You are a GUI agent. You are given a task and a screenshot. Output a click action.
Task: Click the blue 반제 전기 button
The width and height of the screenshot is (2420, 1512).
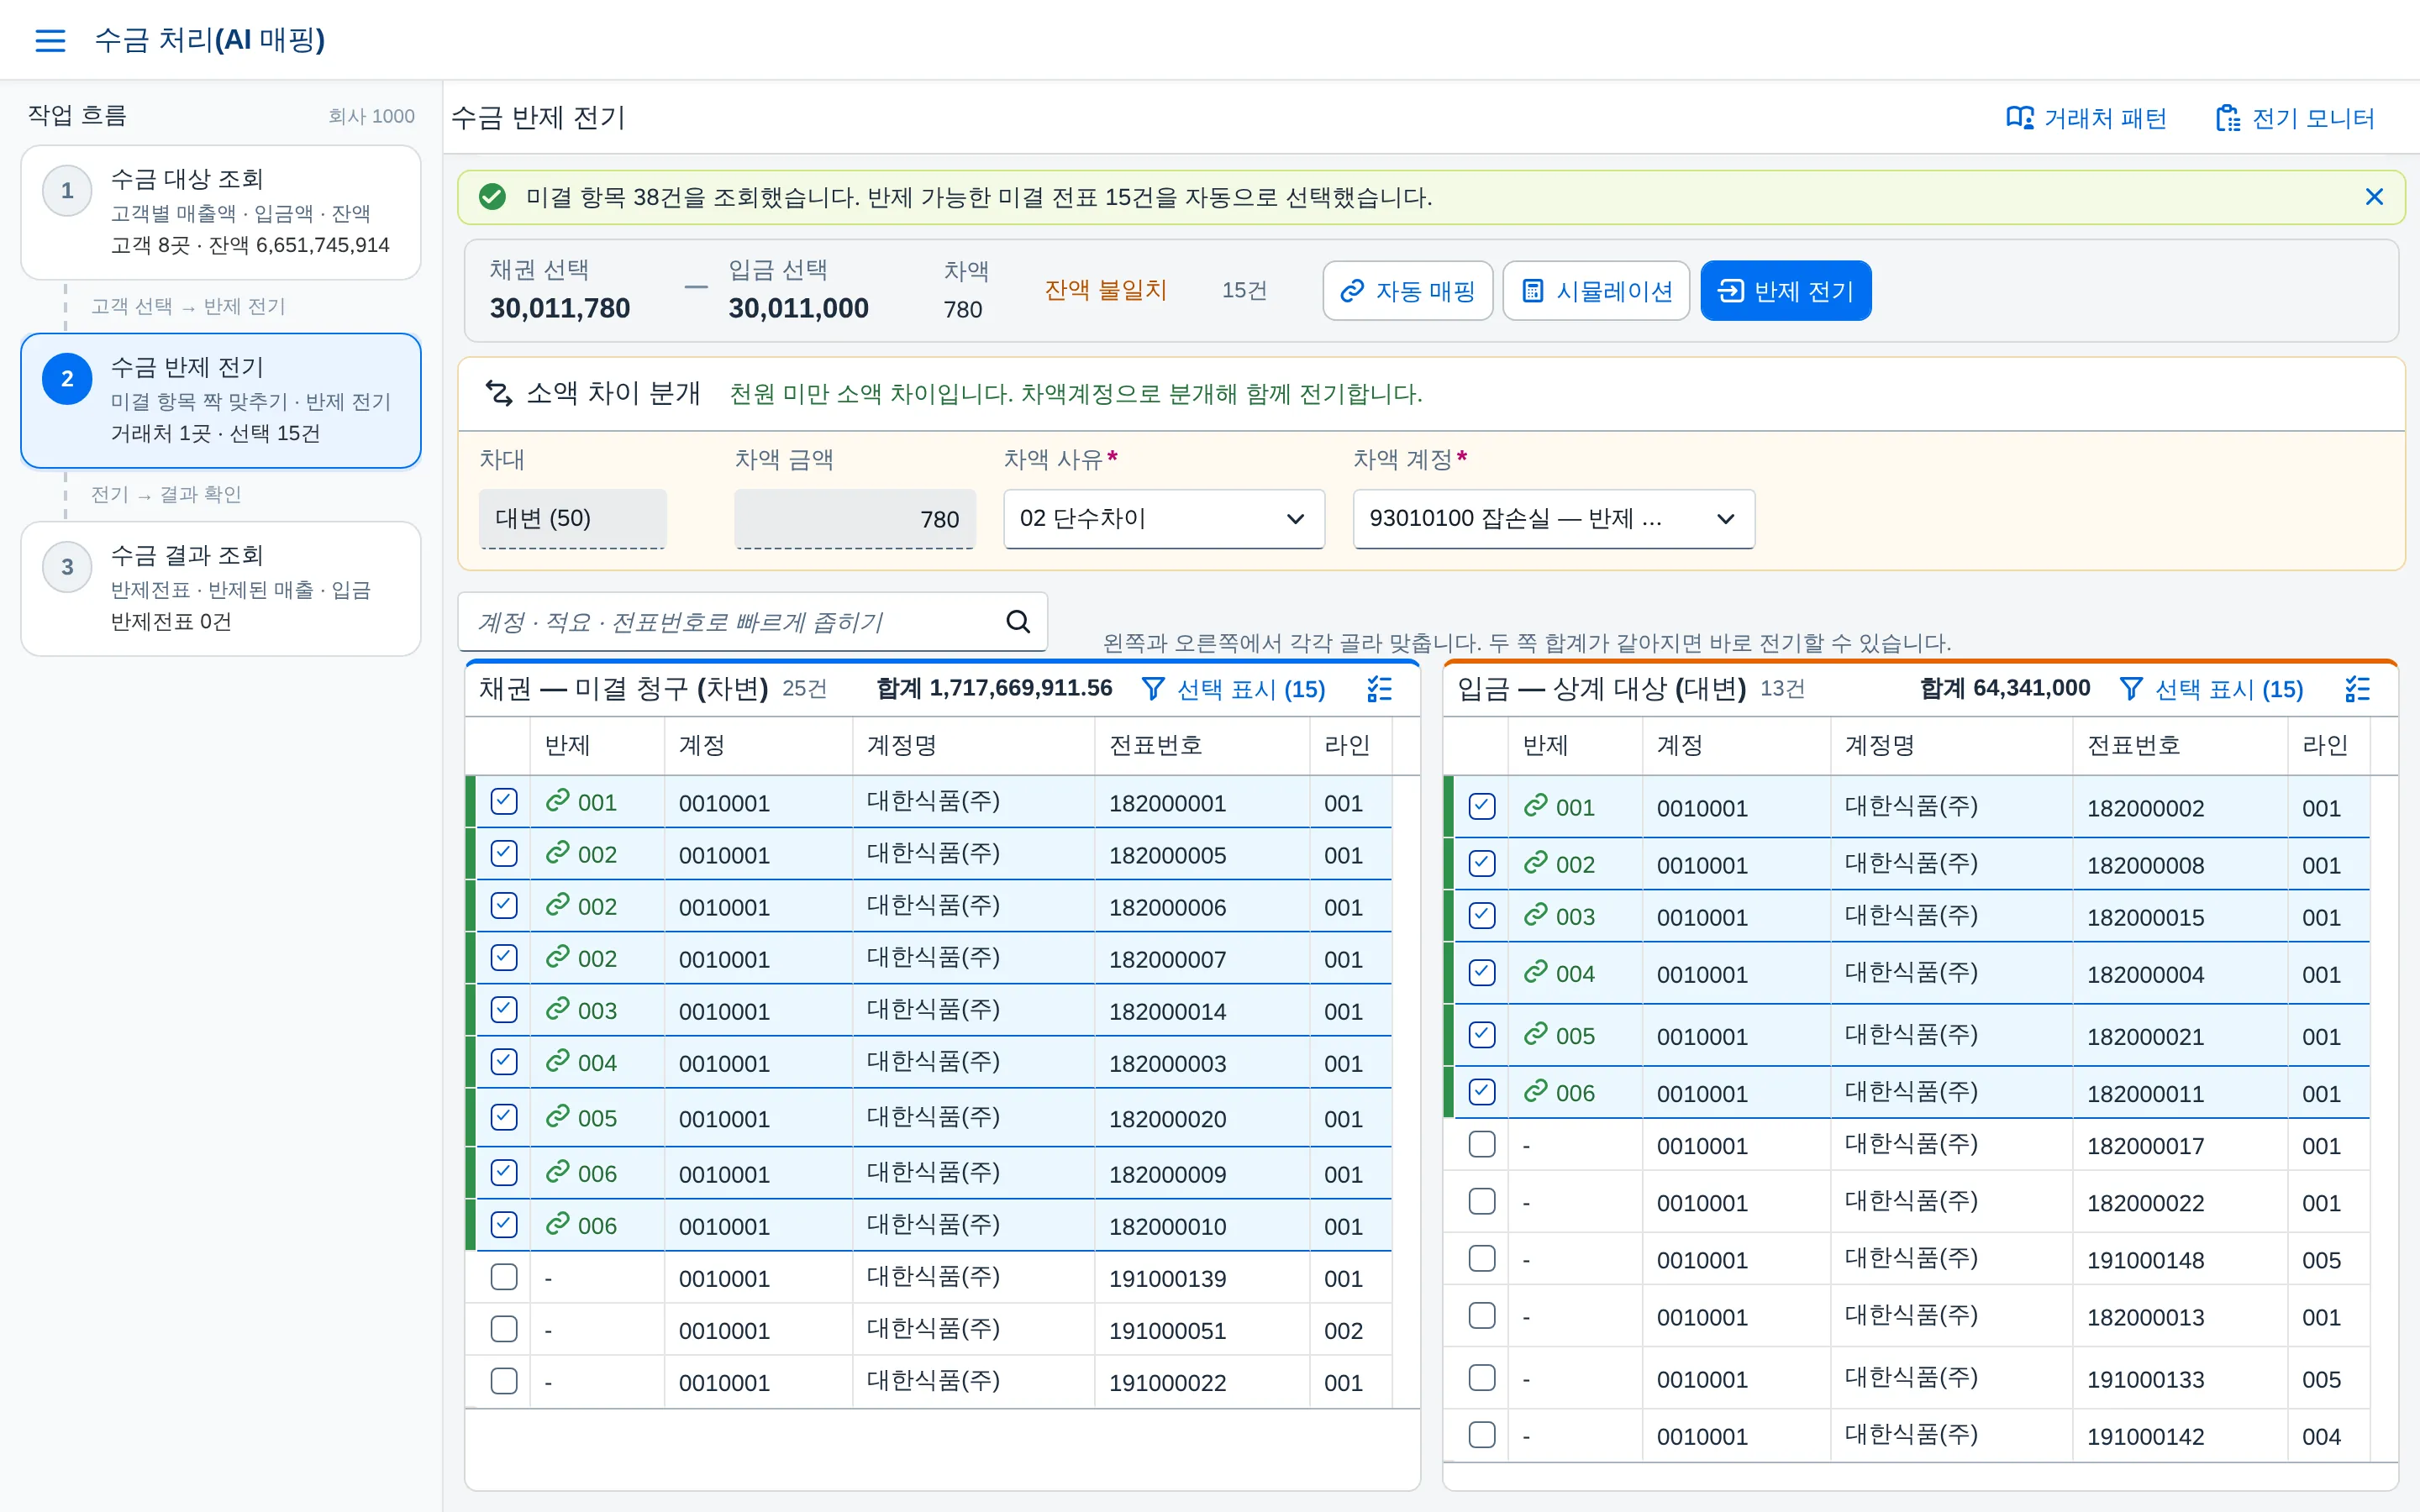1786,291
